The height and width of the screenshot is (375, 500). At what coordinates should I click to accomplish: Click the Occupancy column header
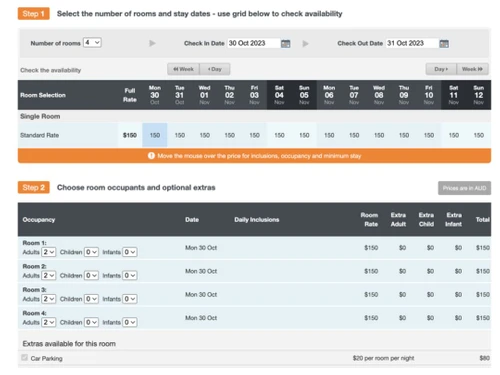pyautogui.click(x=39, y=220)
